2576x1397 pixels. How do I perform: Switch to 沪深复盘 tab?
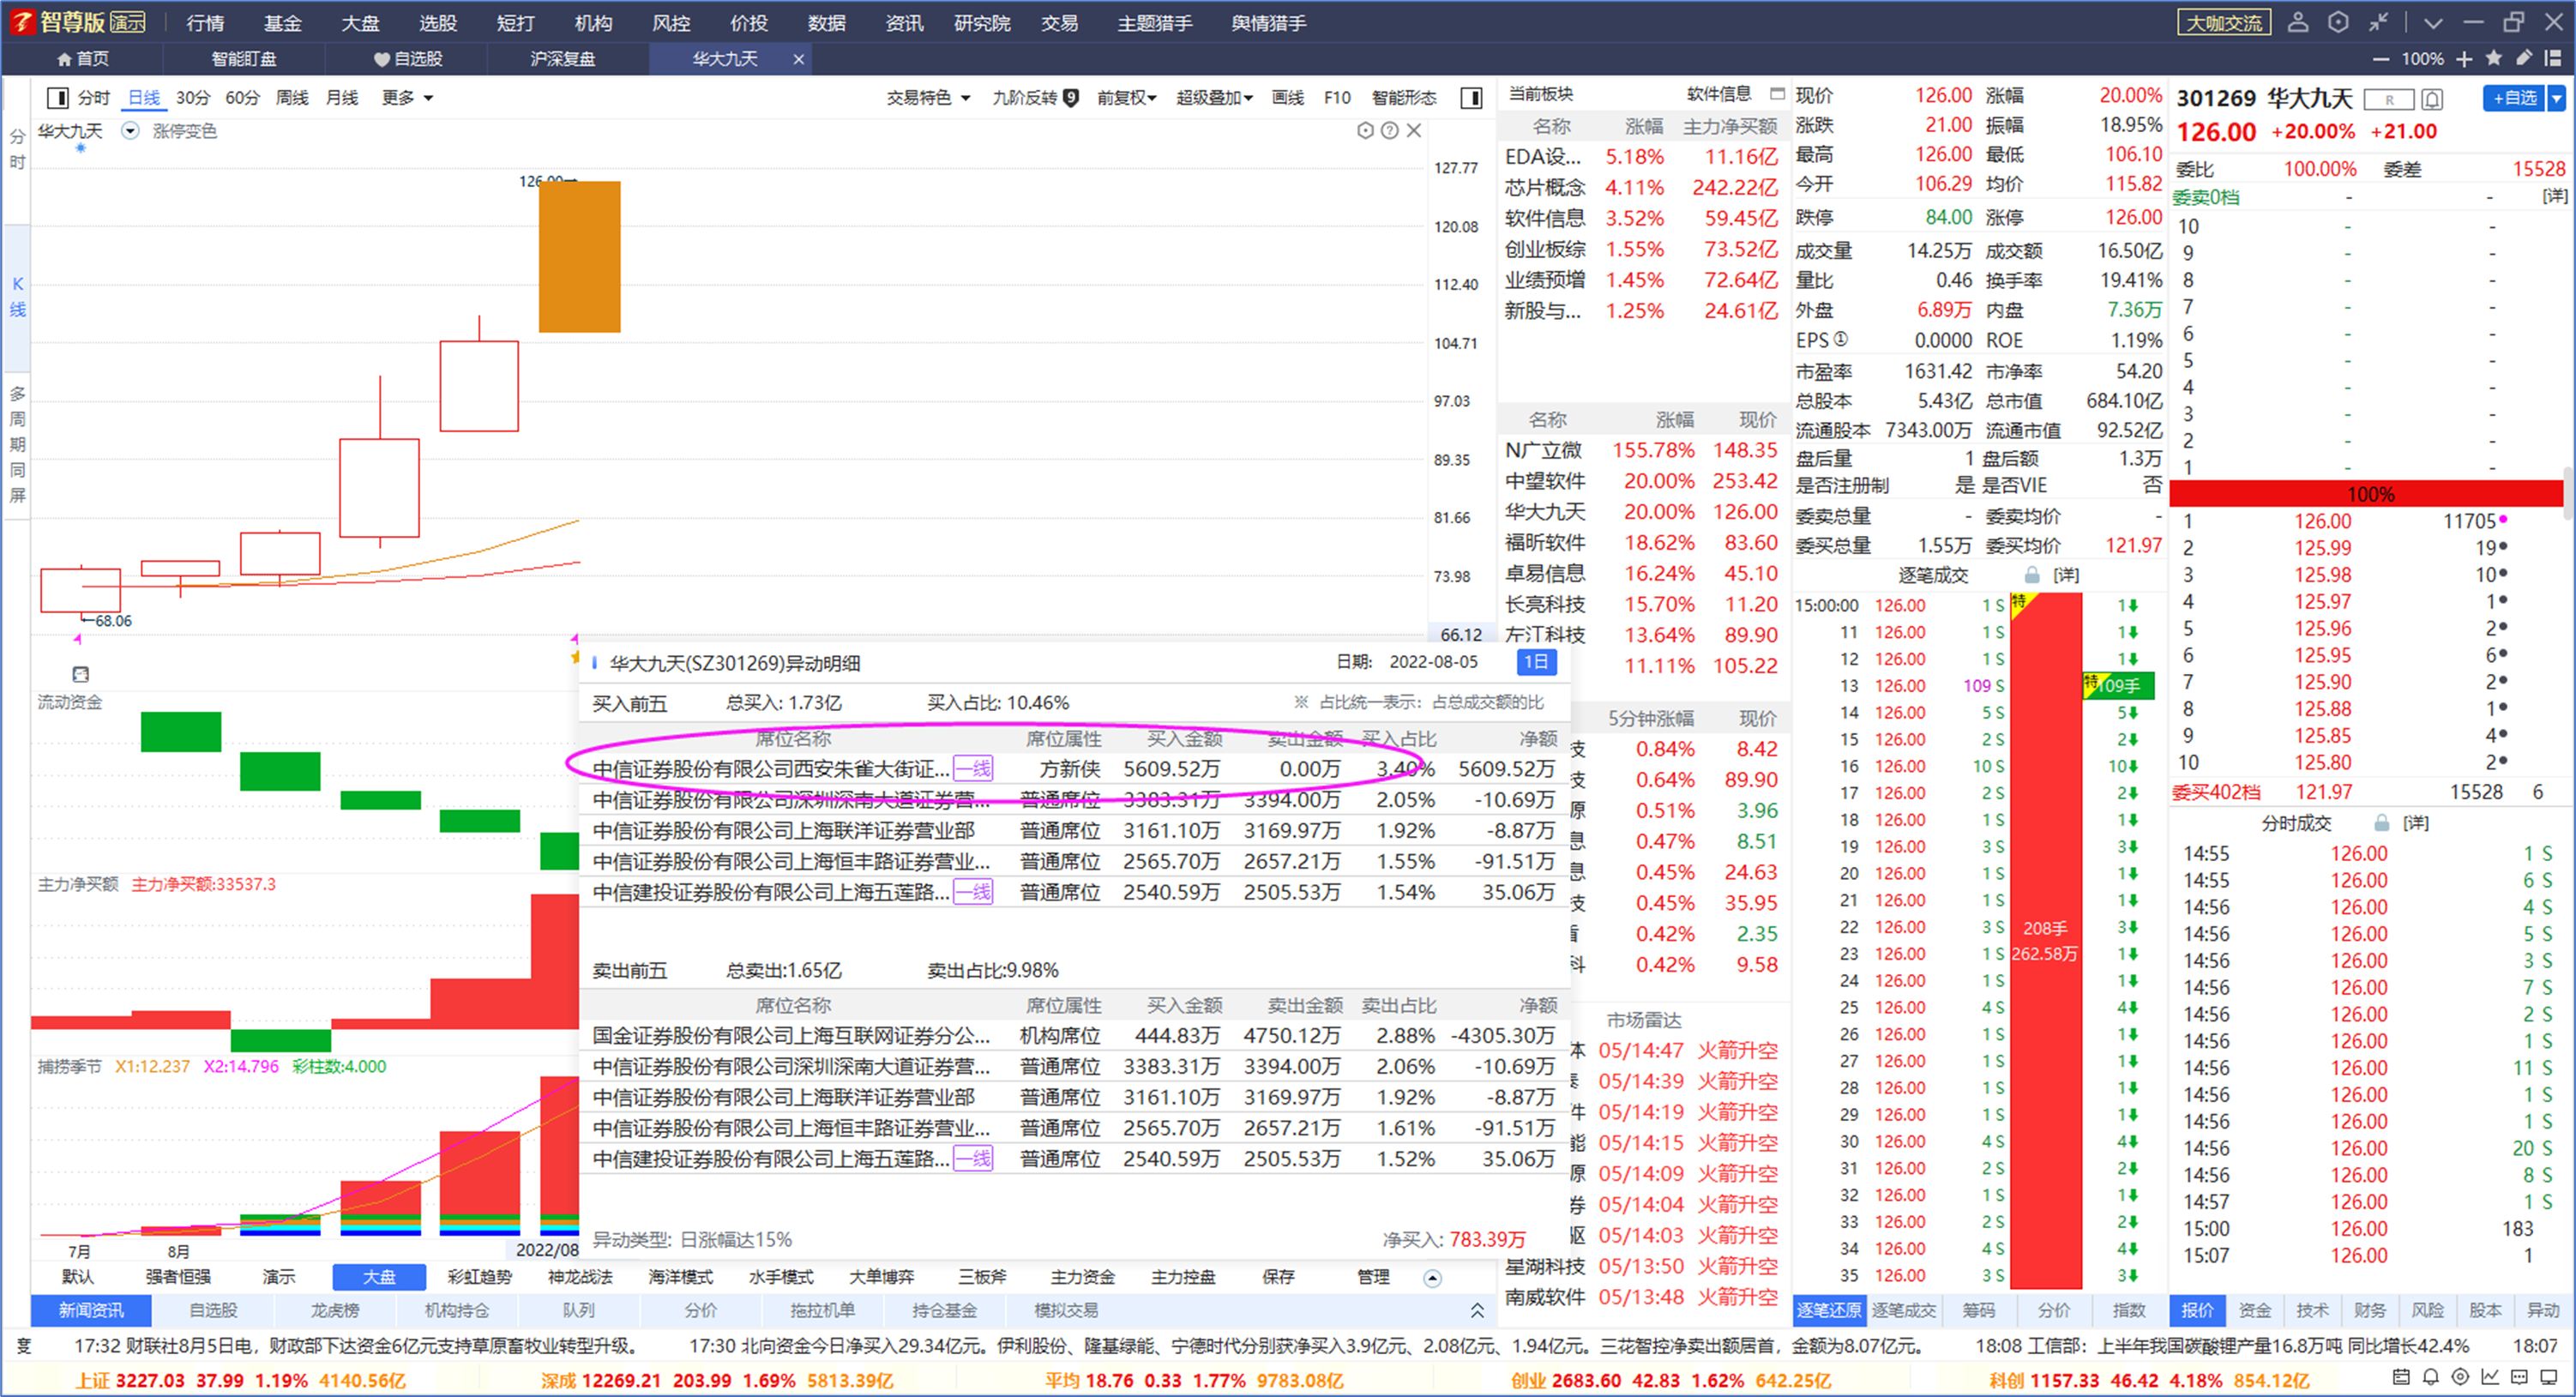click(x=562, y=59)
